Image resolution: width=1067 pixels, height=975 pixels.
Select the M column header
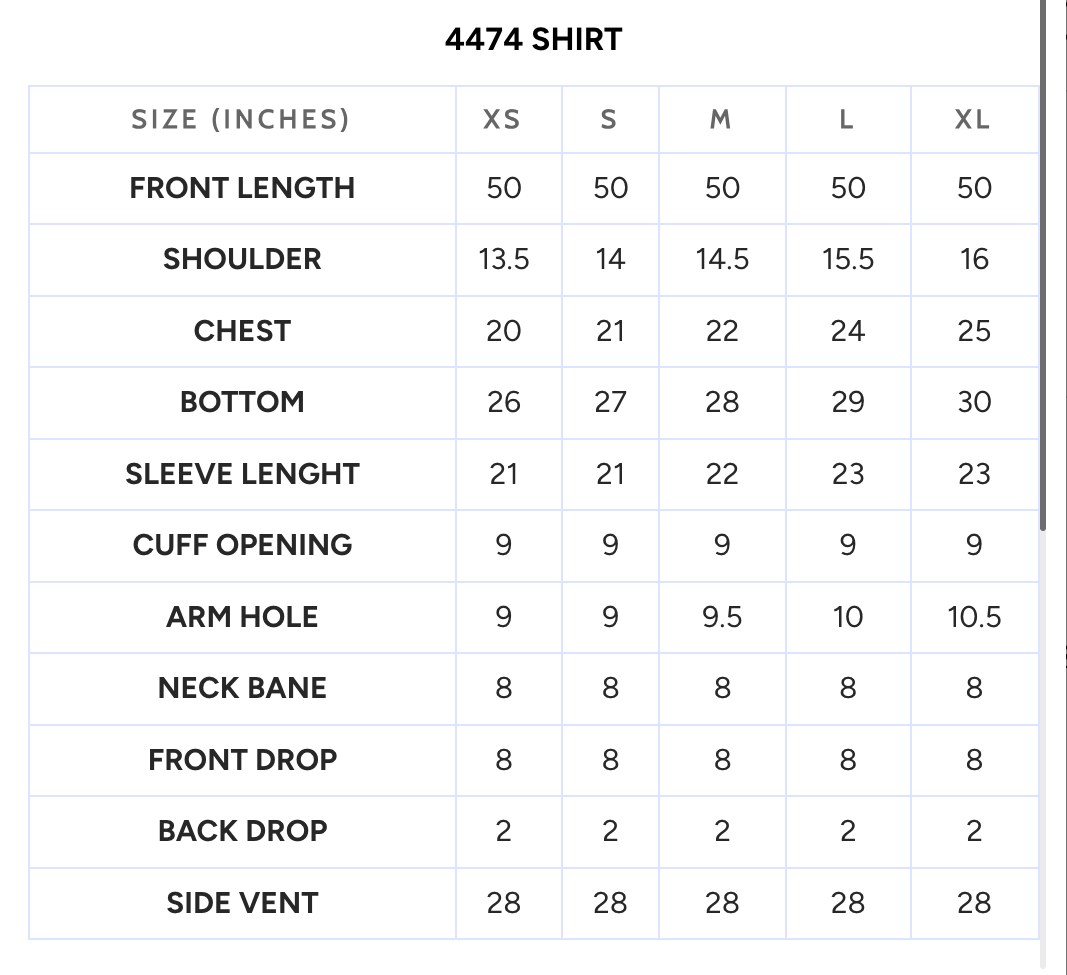click(x=721, y=120)
